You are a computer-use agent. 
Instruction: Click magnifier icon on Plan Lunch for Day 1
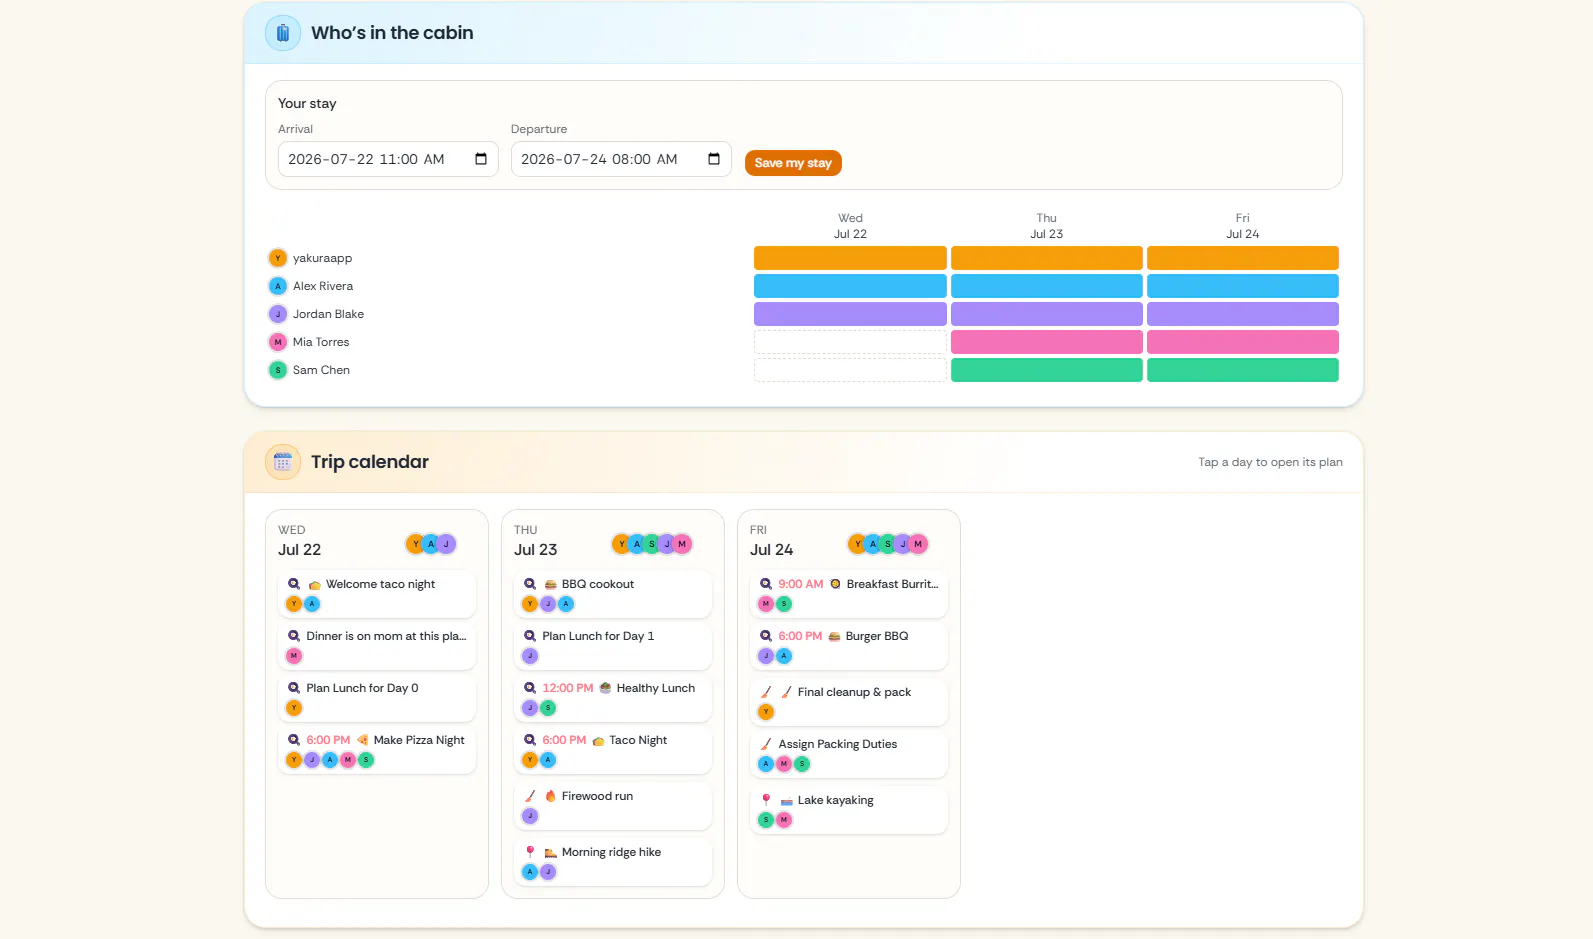[530, 636]
